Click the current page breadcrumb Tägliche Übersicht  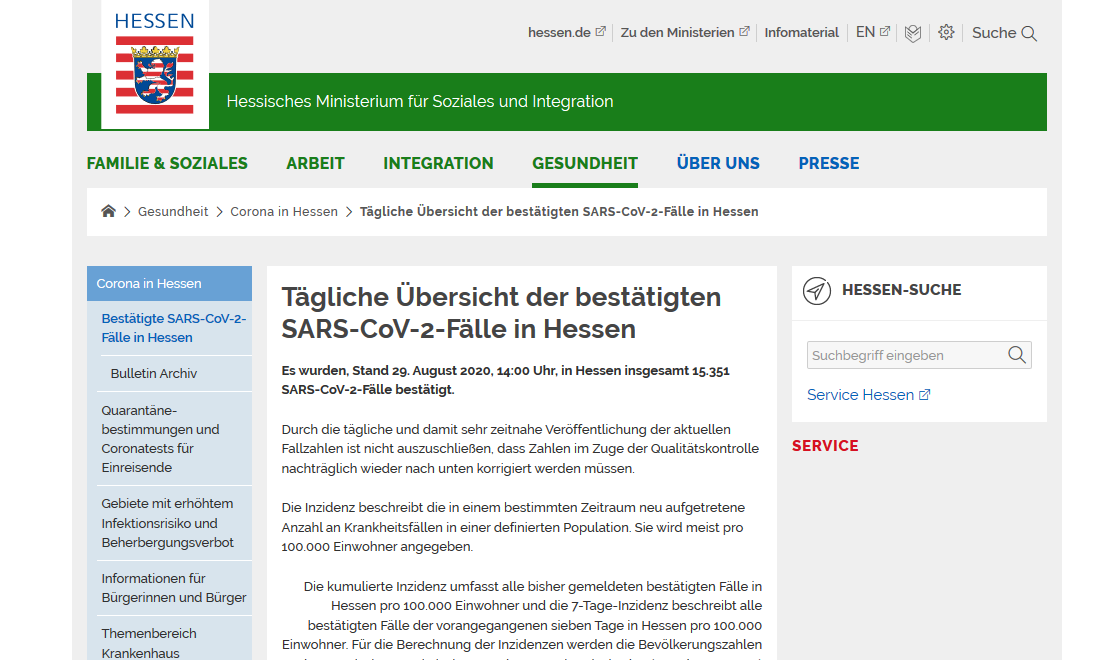pos(559,211)
